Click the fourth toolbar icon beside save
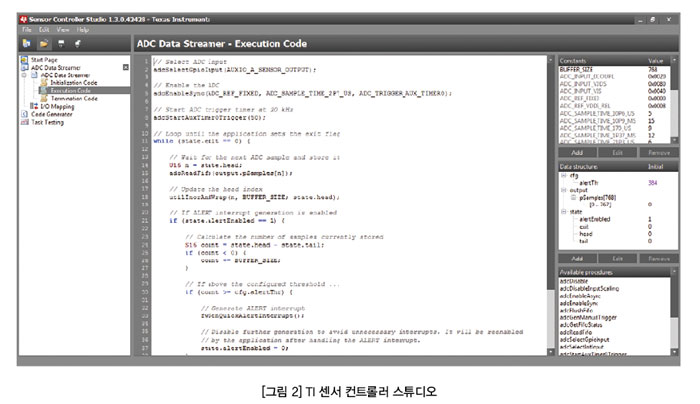This screenshot has height=404, width=700. [78, 43]
